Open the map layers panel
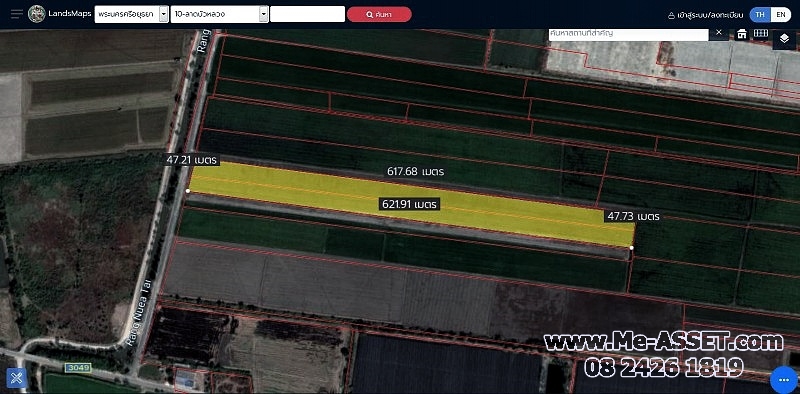 (x=784, y=39)
